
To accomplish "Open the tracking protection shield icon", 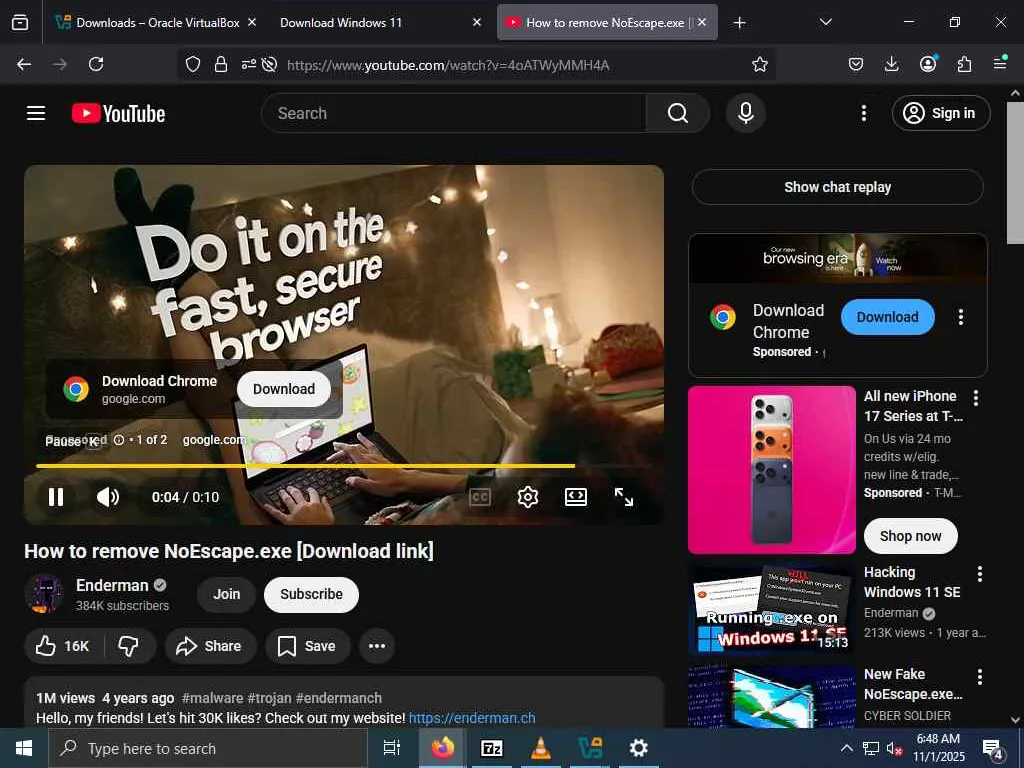I will pyautogui.click(x=193, y=64).
